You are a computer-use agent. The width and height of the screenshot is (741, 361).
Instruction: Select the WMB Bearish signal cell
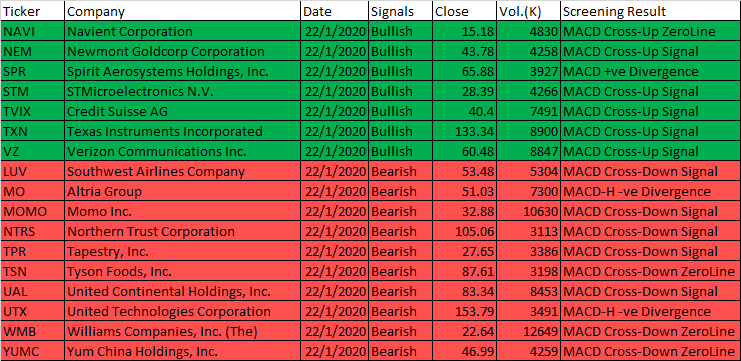[400, 332]
